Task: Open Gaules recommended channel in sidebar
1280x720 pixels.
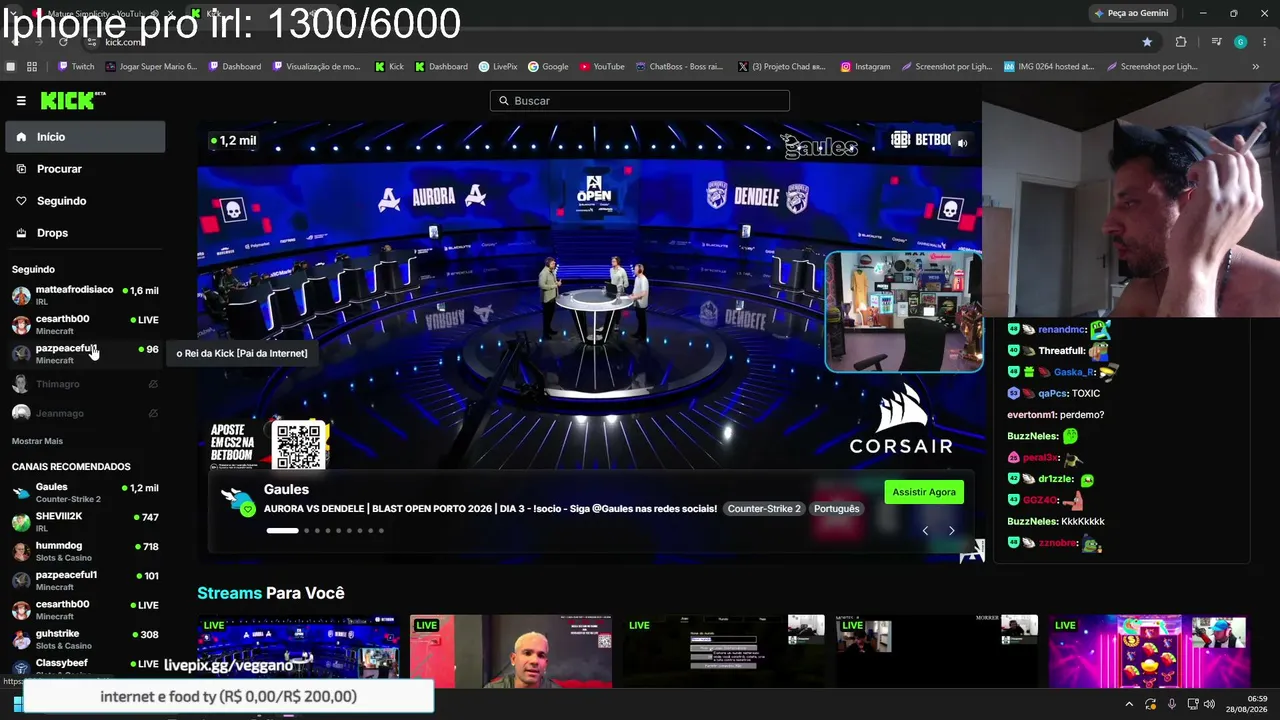Action: (x=85, y=493)
